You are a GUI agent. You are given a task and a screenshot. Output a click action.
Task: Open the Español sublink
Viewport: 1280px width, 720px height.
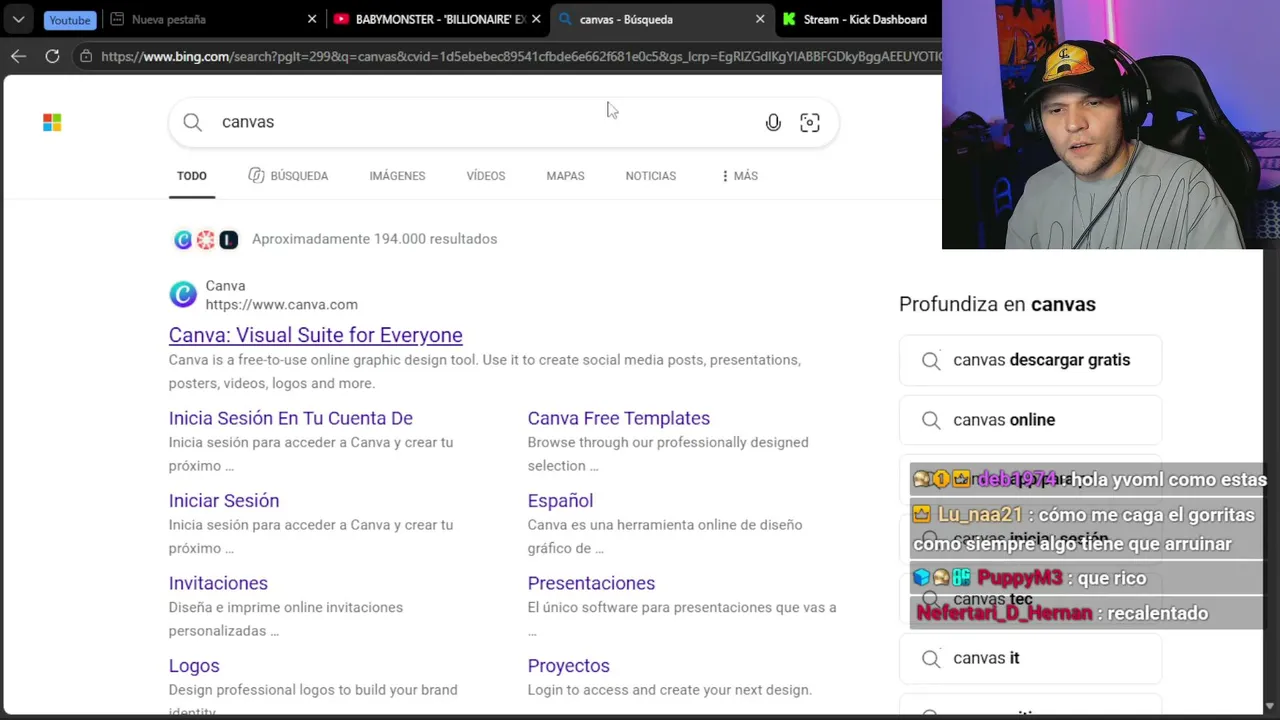tap(560, 501)
